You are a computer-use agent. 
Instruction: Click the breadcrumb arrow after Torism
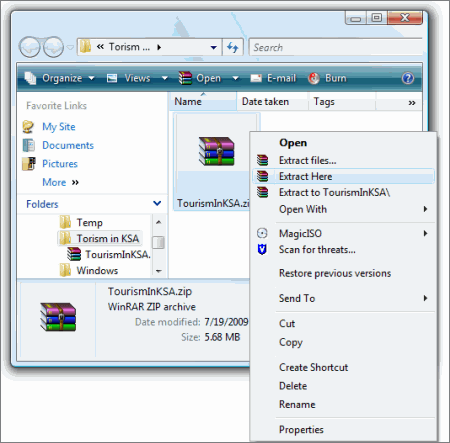pyautogui.click(x=159, y=47)
